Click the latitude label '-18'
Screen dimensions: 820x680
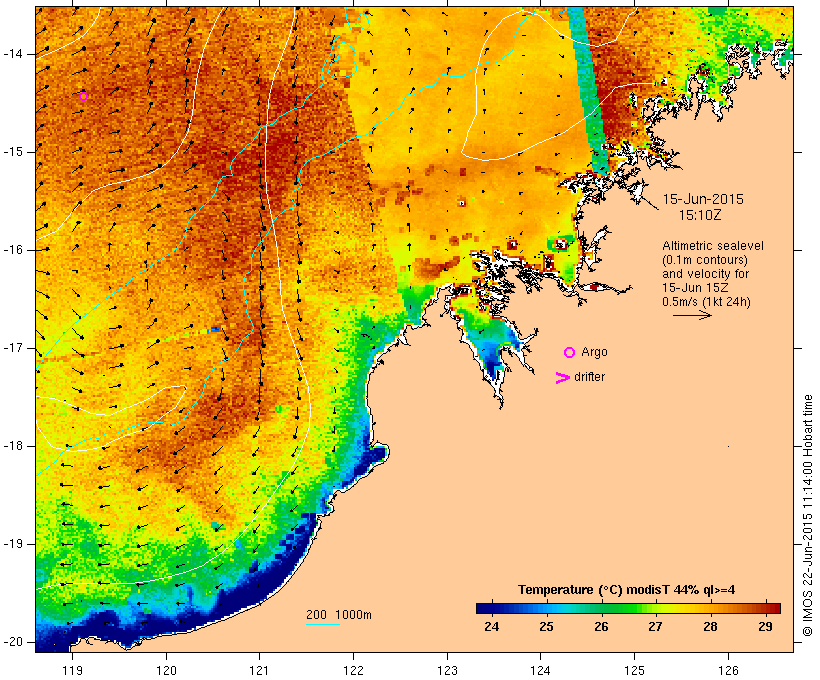coord(12,446)
